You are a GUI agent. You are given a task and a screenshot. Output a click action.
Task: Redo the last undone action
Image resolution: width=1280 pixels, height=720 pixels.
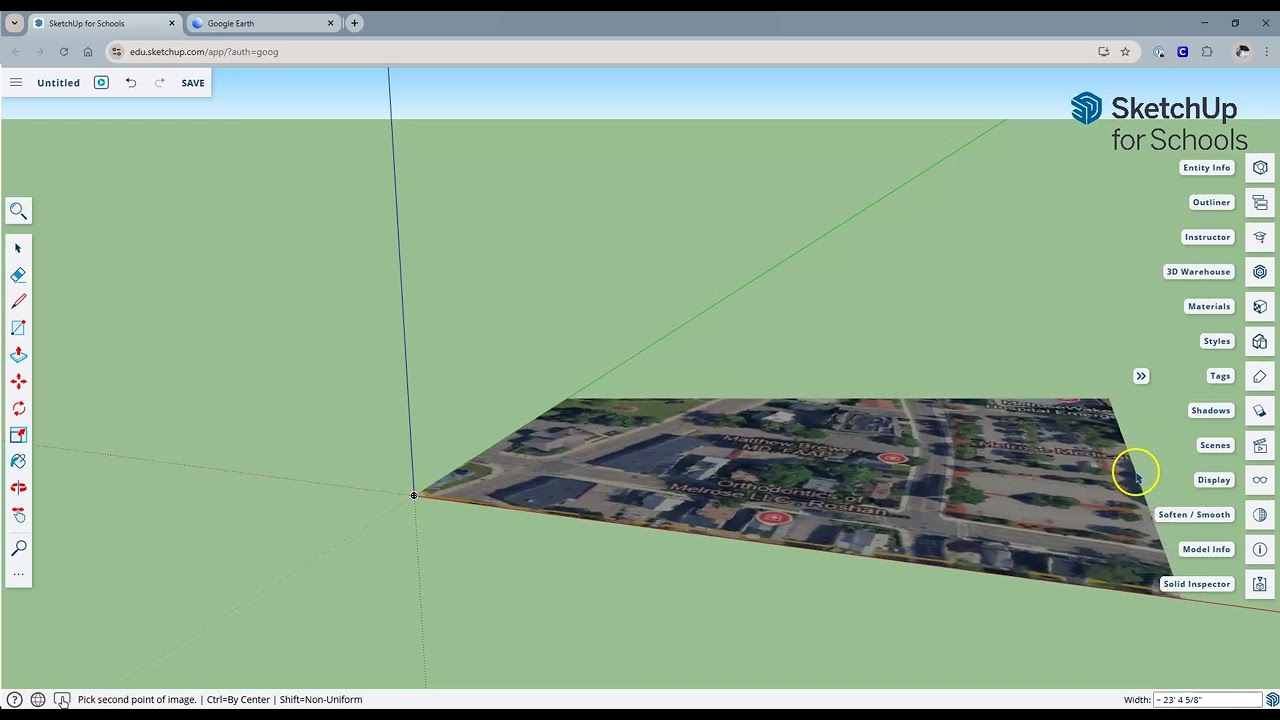click(x=159, y=83)
